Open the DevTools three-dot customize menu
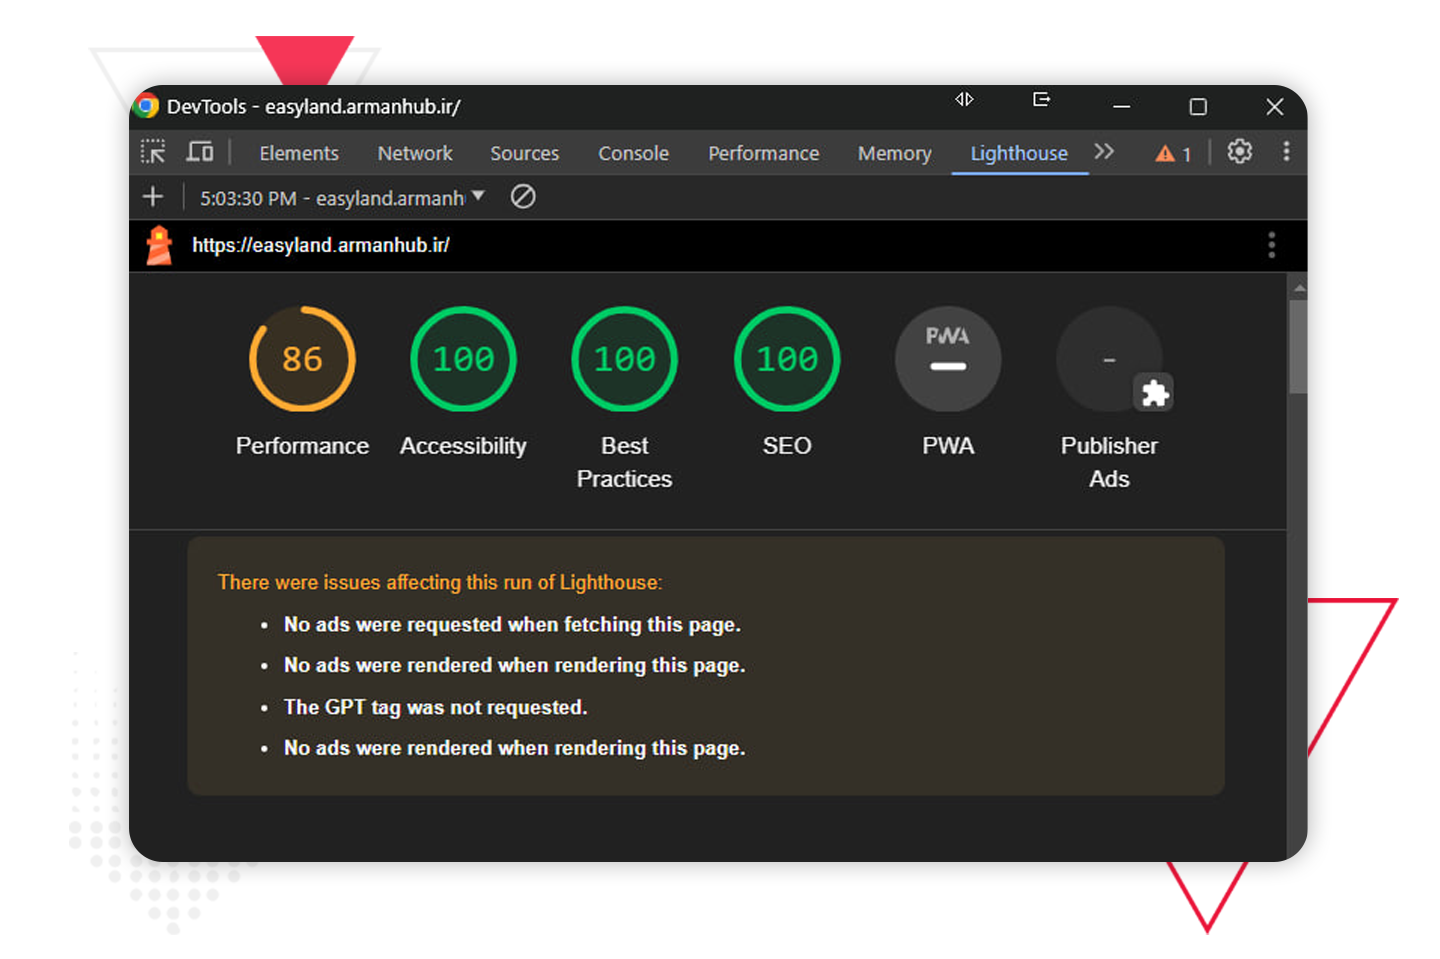Viewport: 1440px width, 959px height. (1286, 152)
